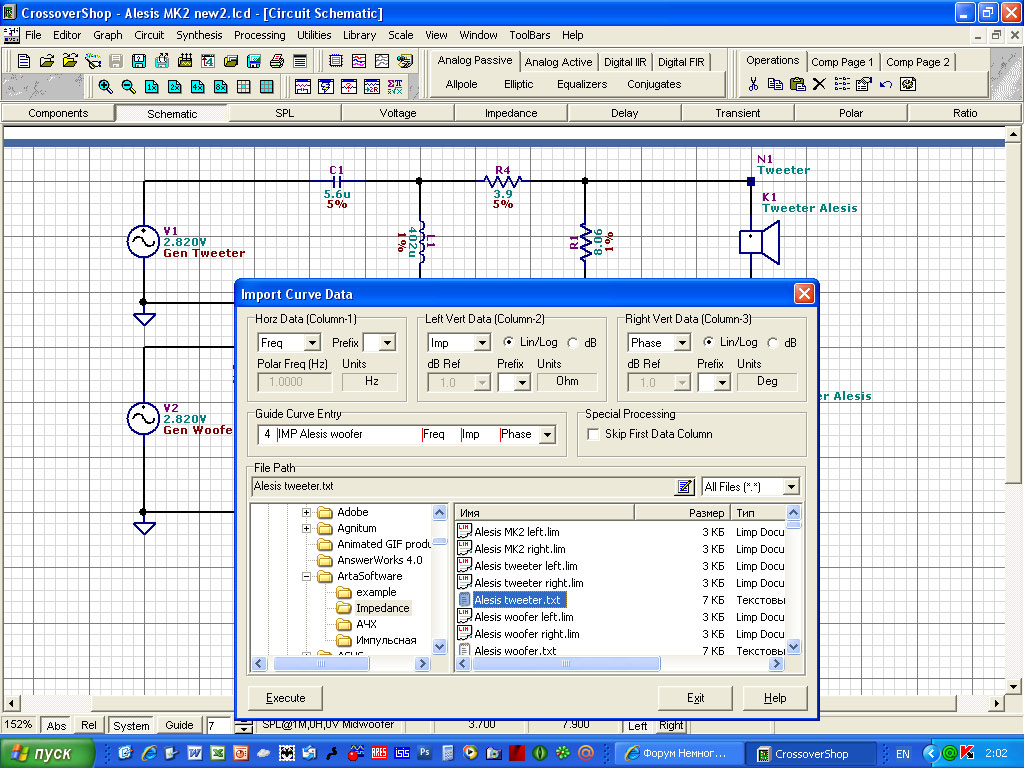The width and height of the screenshot is (1024, 768).
Task: Click the Equalizers button
Action: coord(582,84)
